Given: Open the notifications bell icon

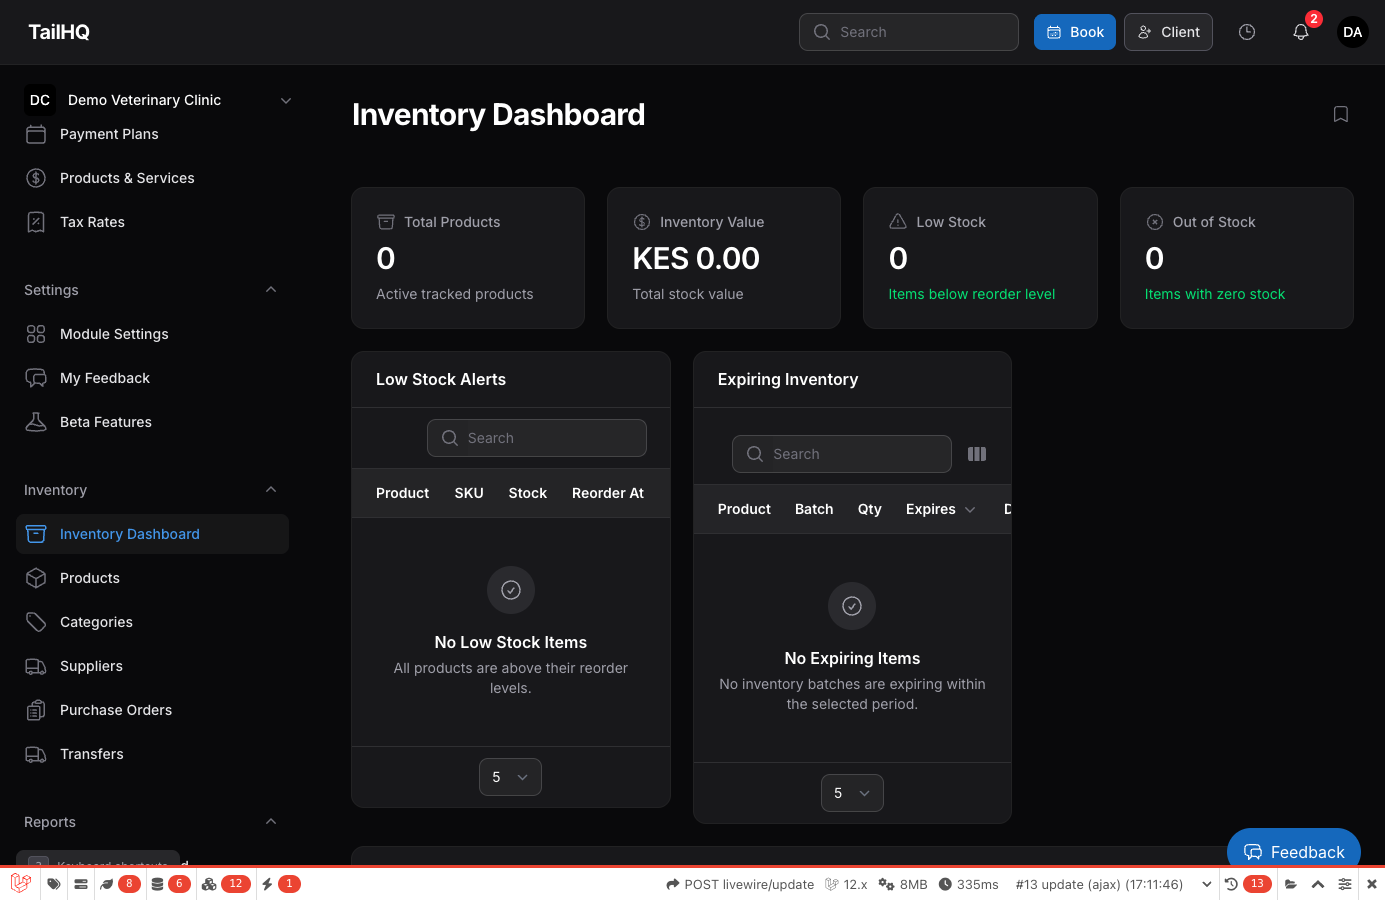Looking at the screenshot, I should [x=1300, y=32].
